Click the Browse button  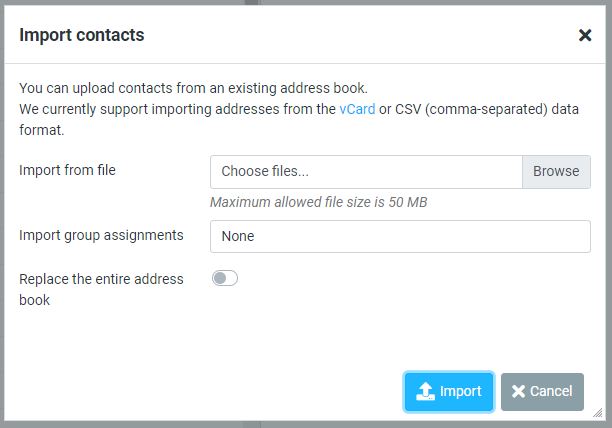coord(556,172)
